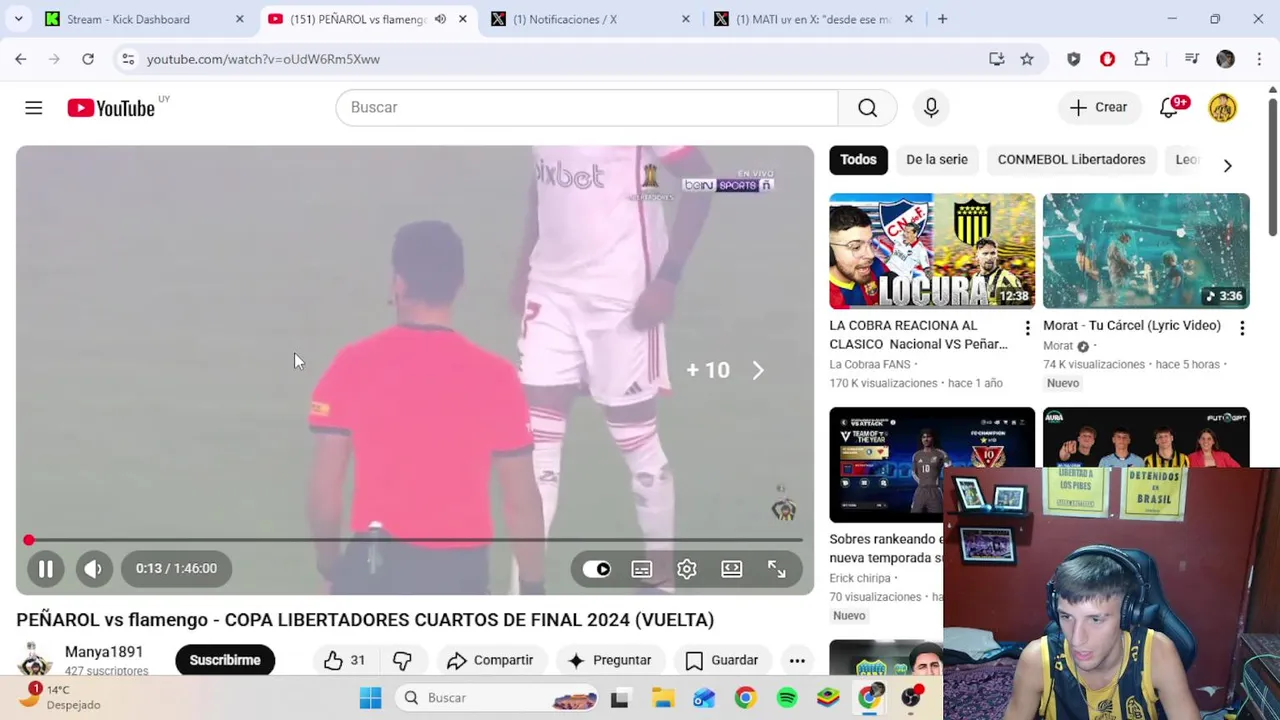View site information icon in address bar
This screenshot has height=720, width=1280.
point(128,59)
